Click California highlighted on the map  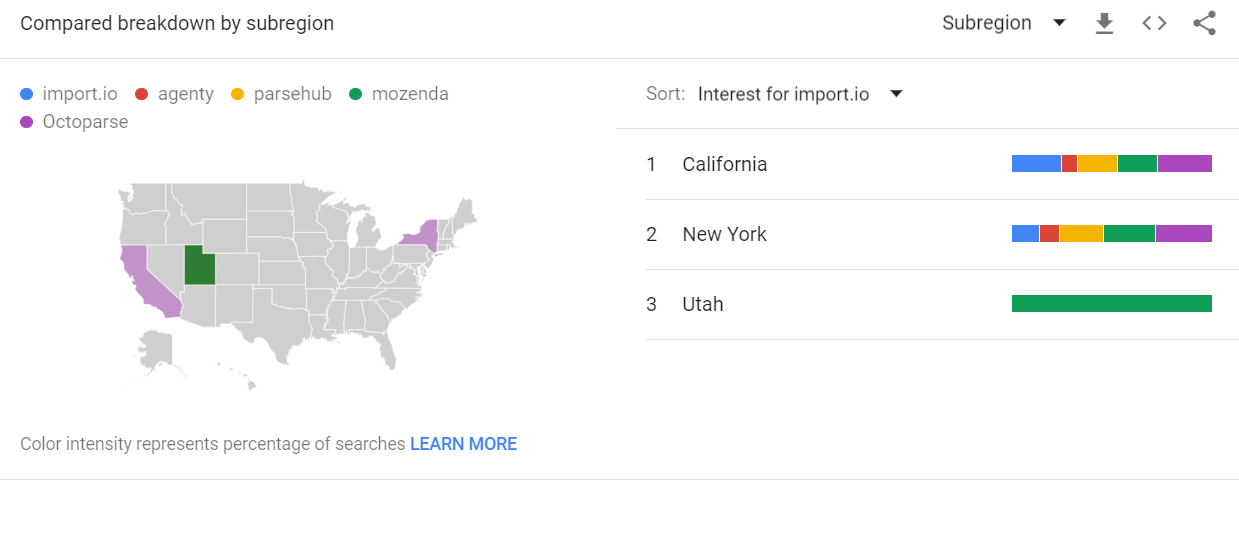pyautogui.click(x=148, y=280)
